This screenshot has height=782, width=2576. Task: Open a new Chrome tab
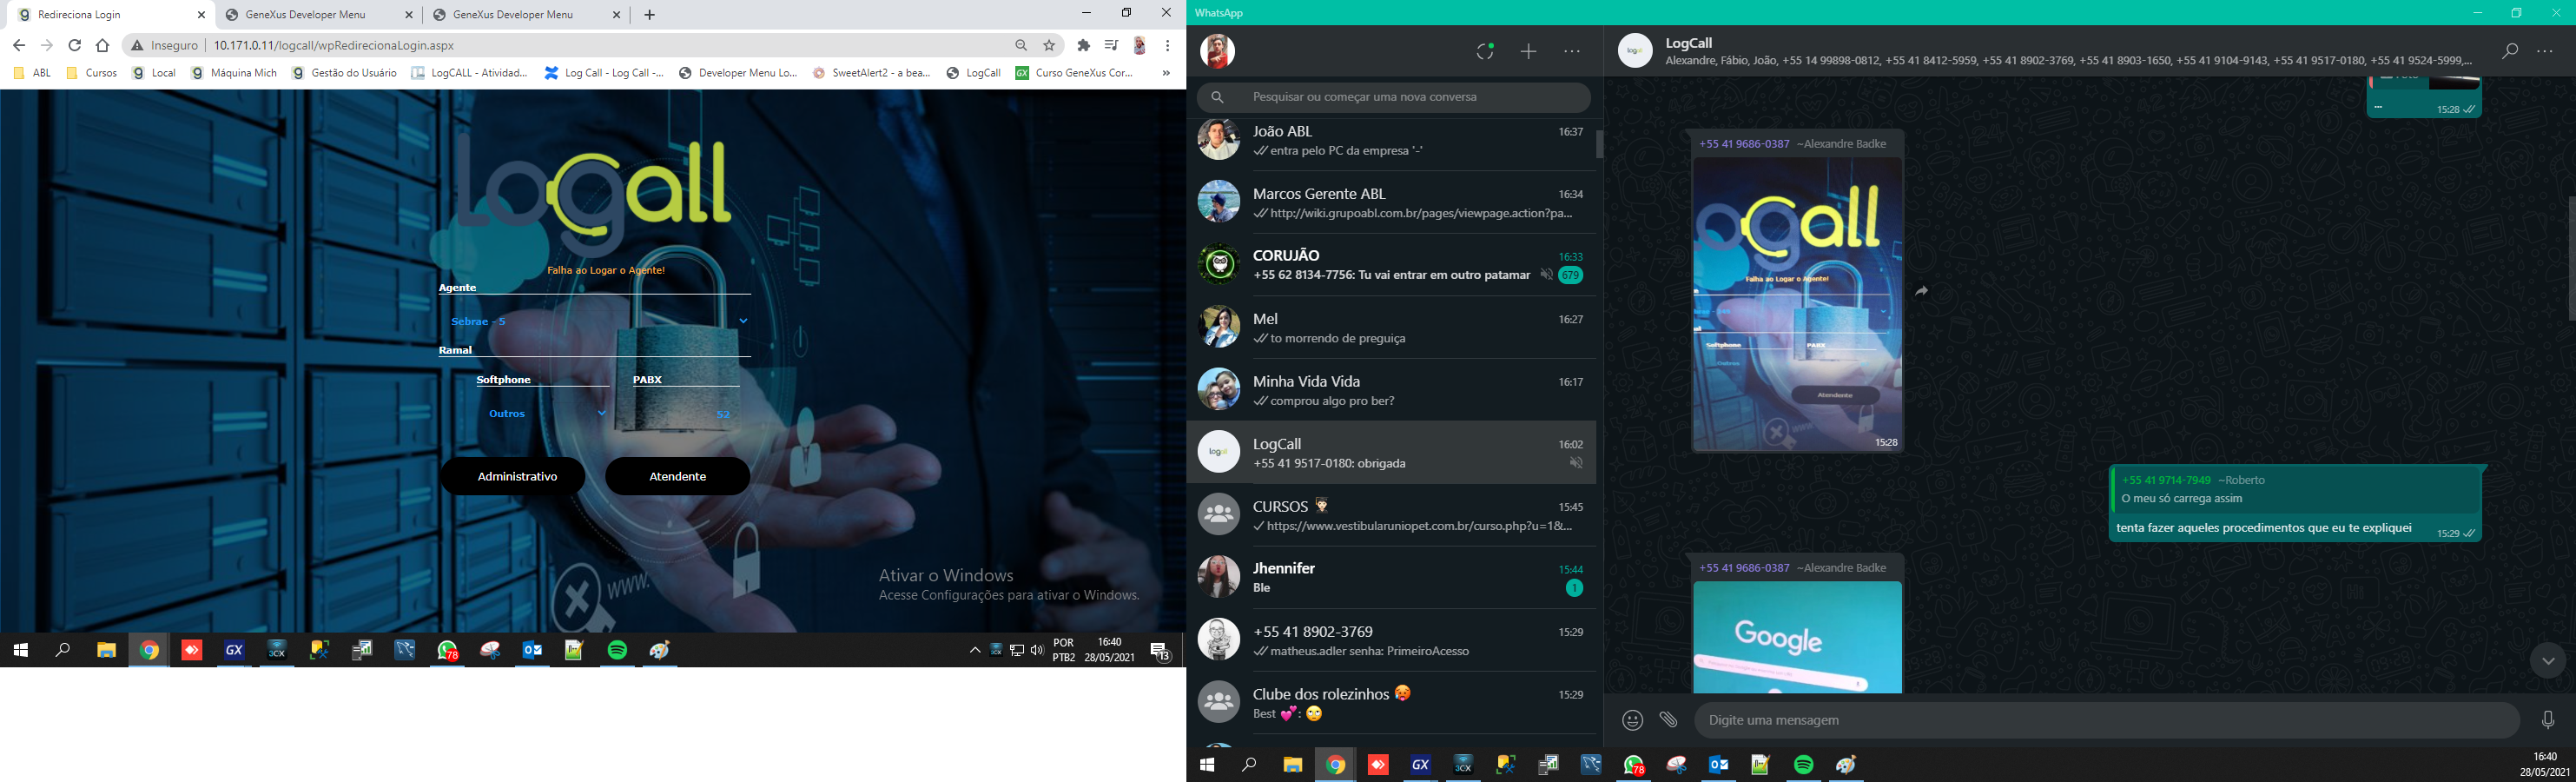click(x=650, y=15)
